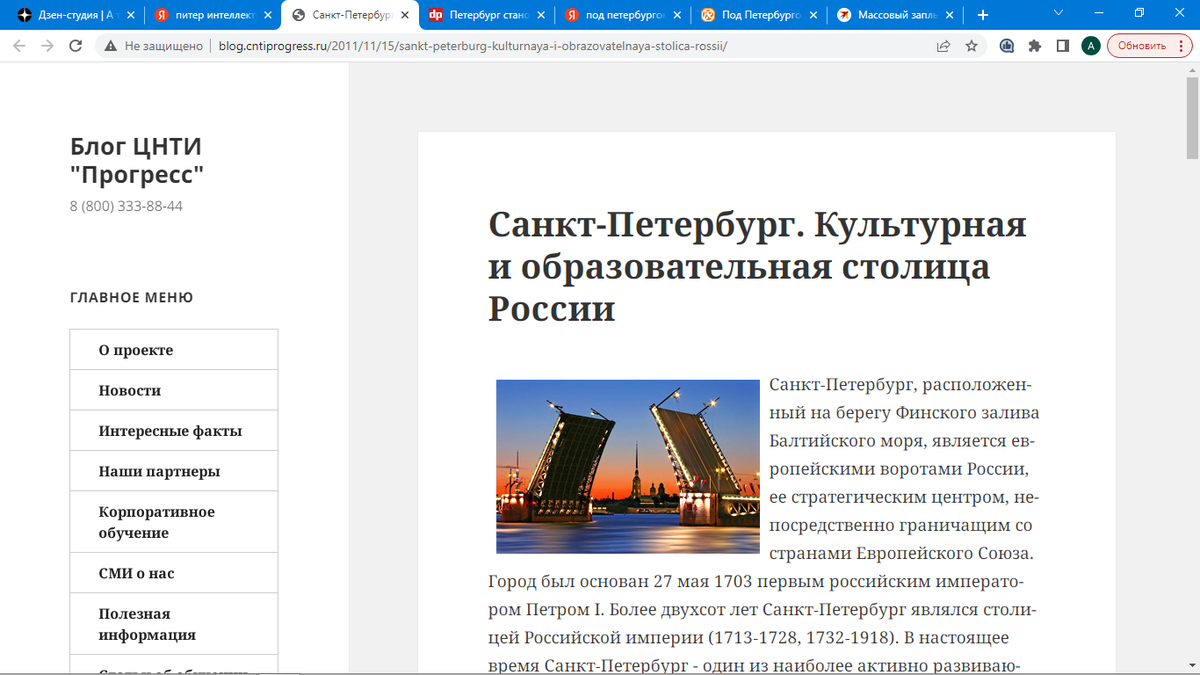Open the profile avatar 'A'
1200x675 pixels.
(x=1091, y=46)
